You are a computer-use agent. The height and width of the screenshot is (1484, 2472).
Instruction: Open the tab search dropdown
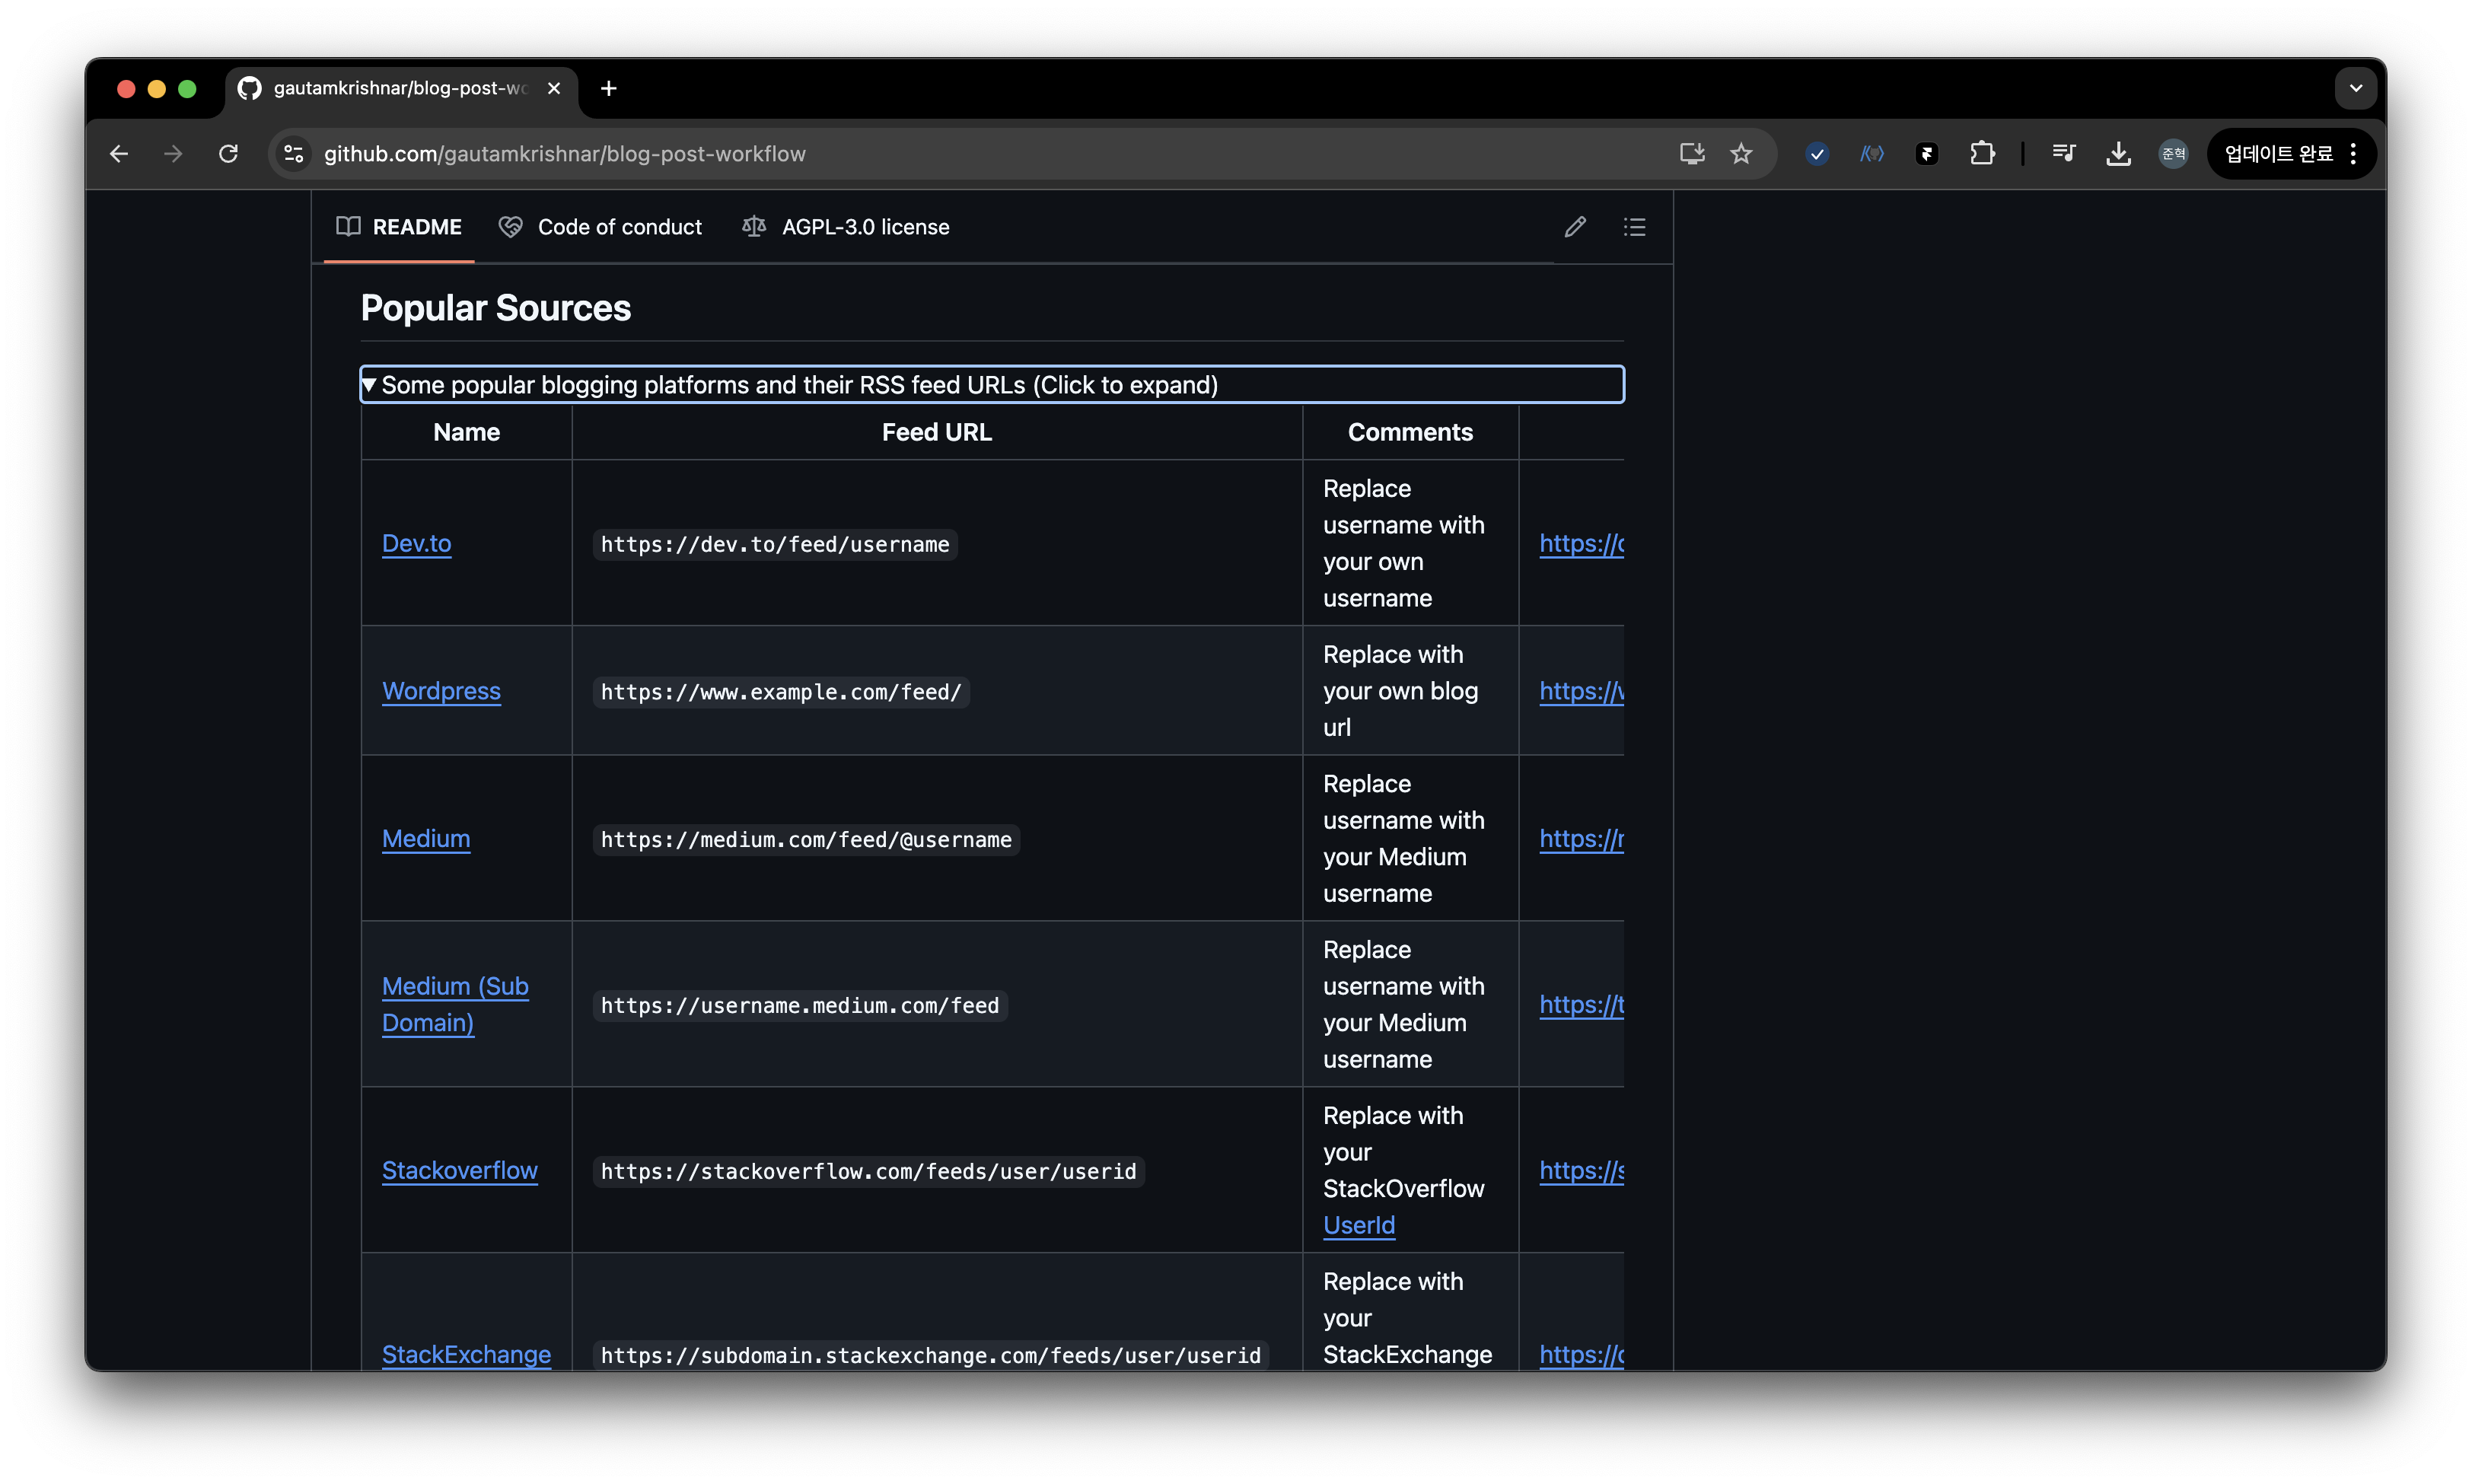pos(2356,89)
